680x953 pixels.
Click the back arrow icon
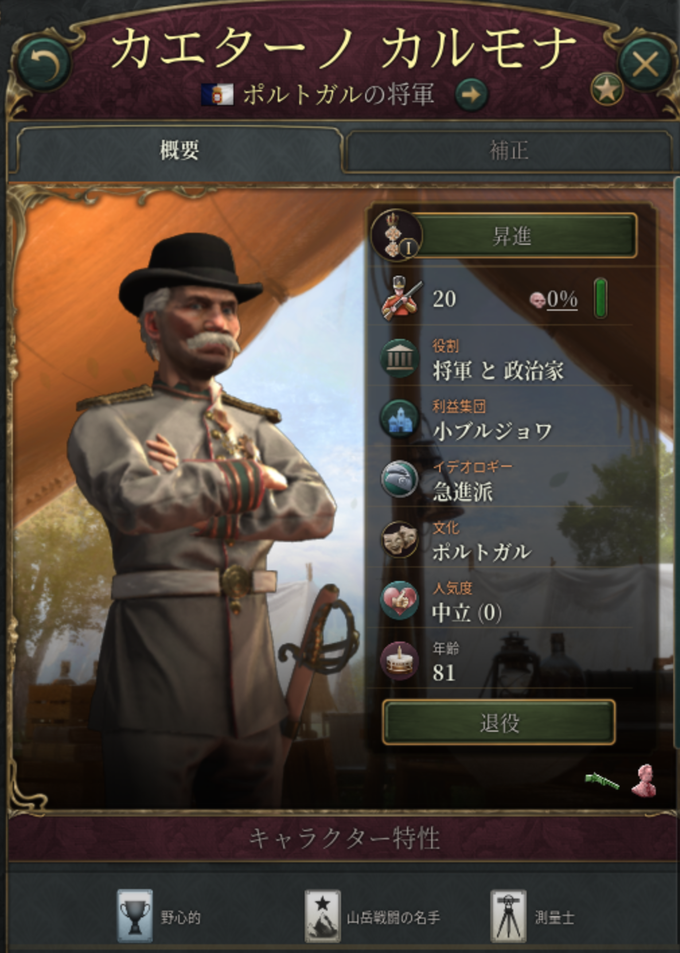(x=43, y=64)
